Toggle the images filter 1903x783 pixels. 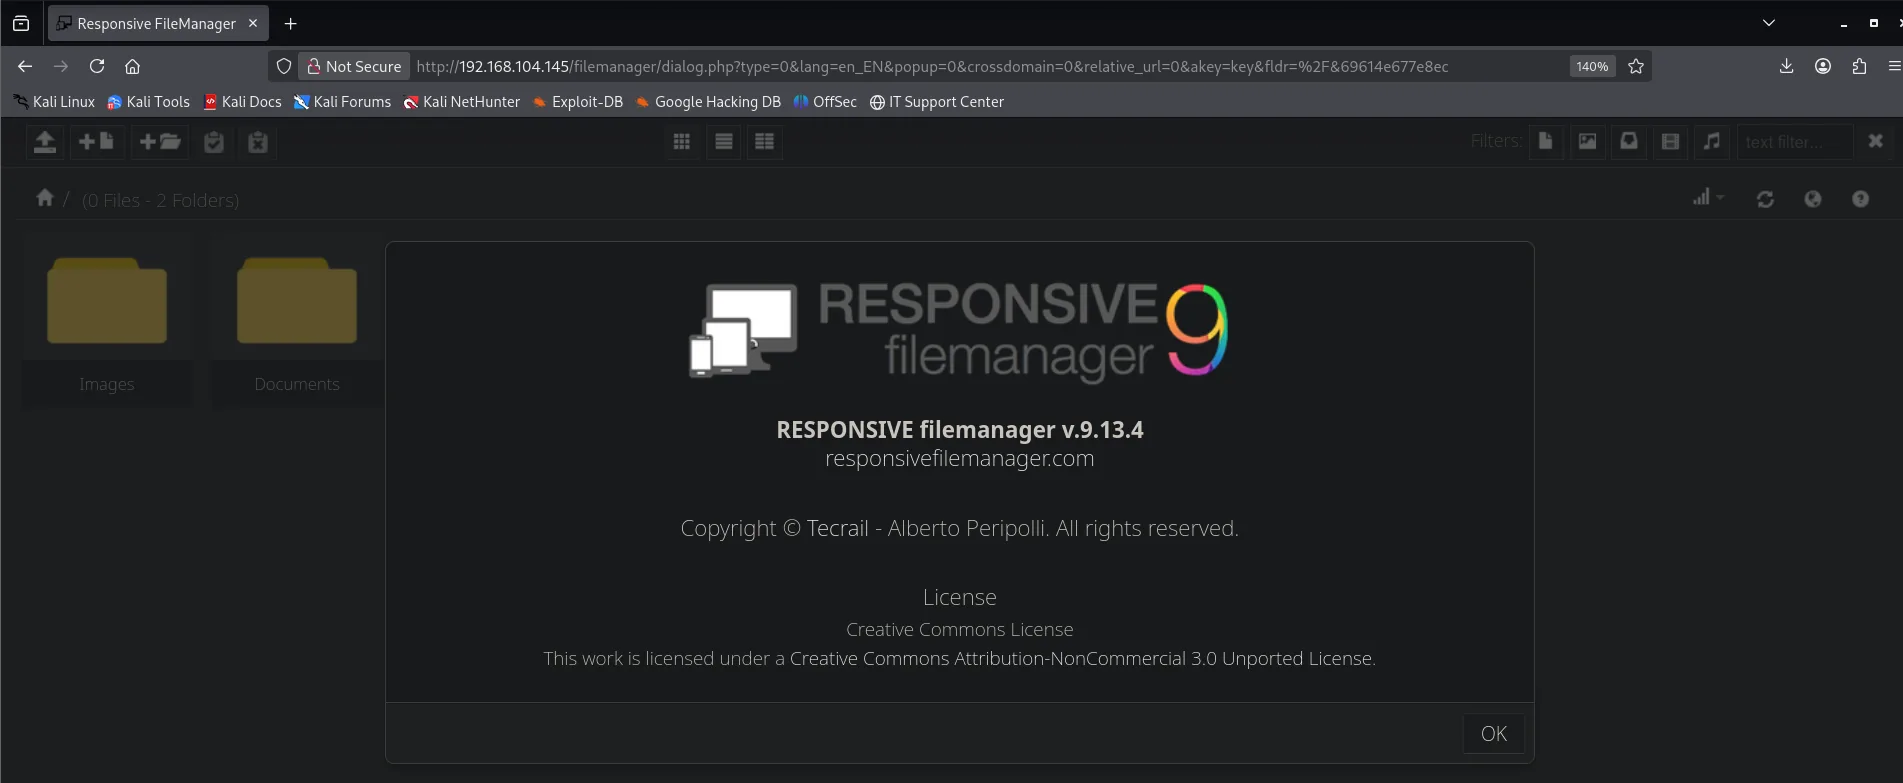click(1588, 141)
